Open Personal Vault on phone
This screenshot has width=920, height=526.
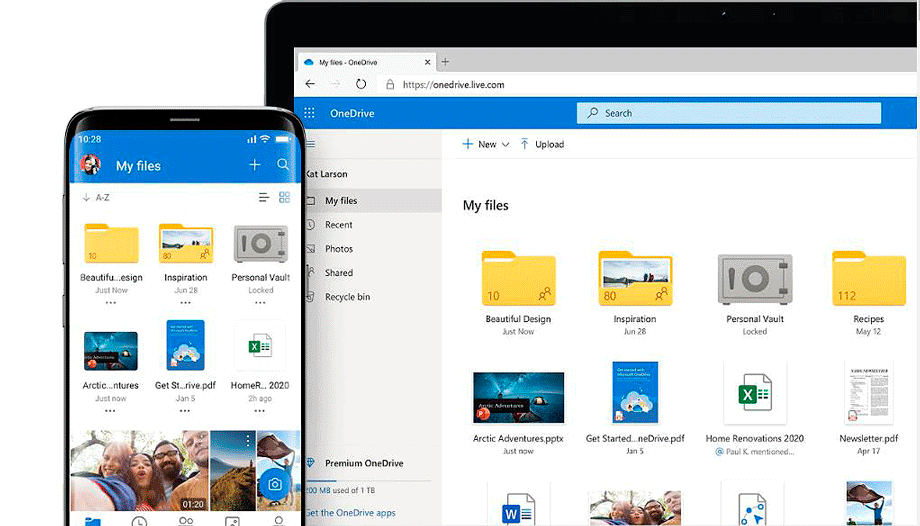(261, 243)
